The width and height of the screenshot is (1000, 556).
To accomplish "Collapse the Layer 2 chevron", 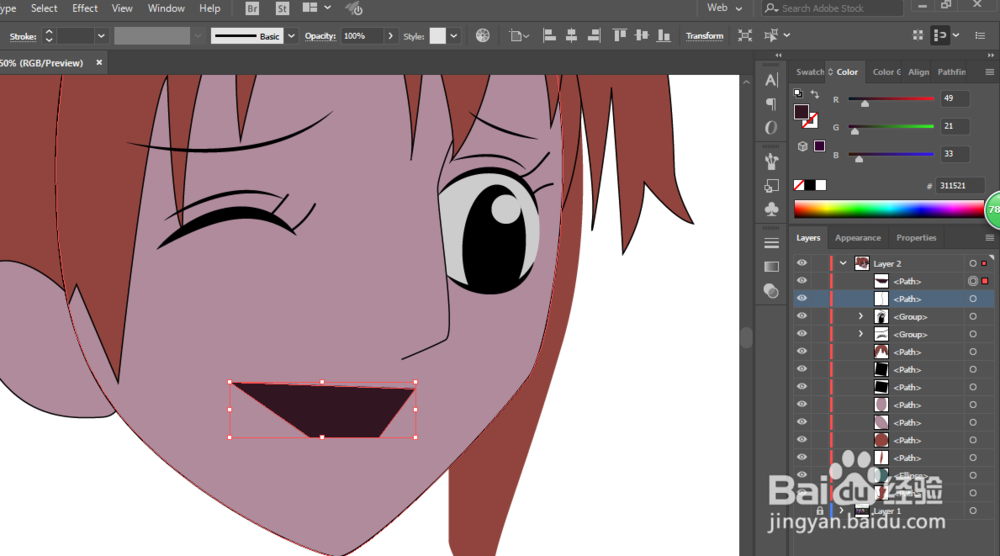I will pyautogui.click(x=843, y=263).
